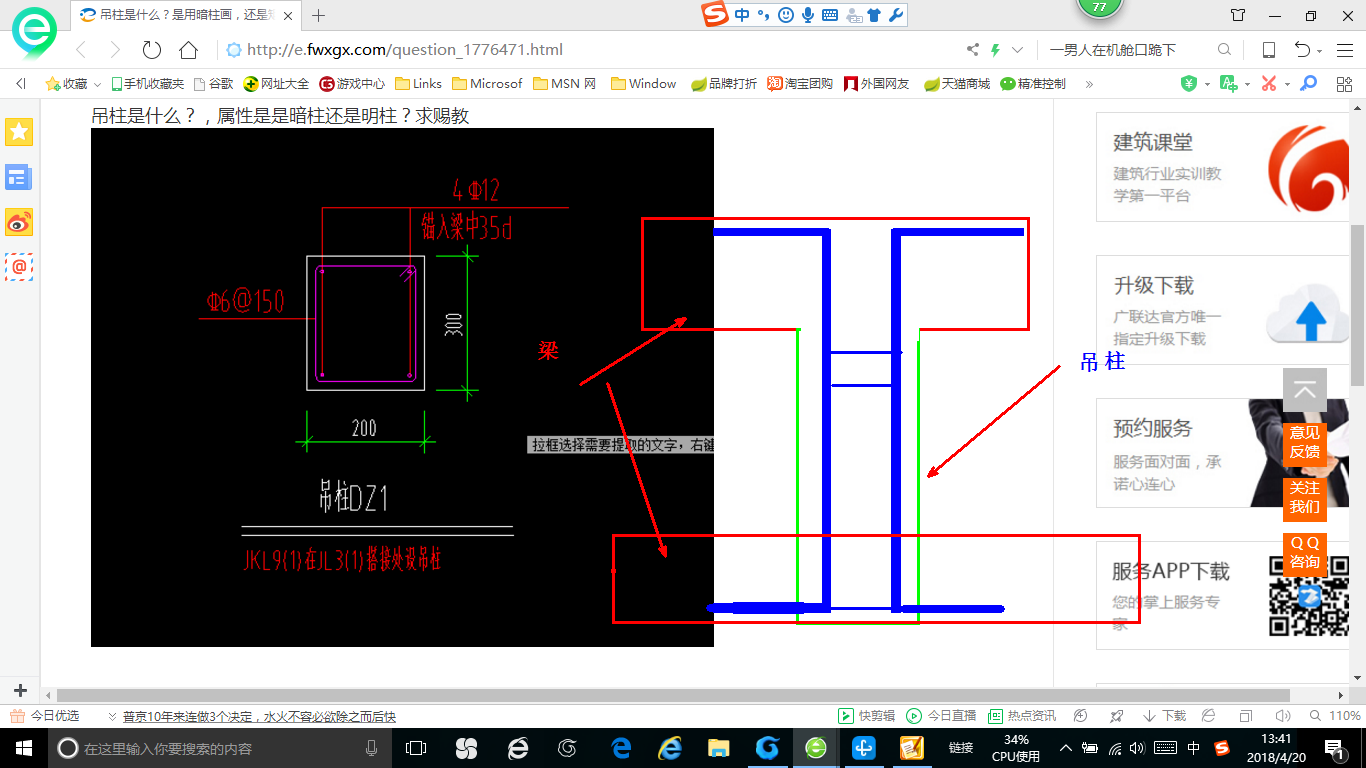
Task: Open the 谷歌 bookmark
Action: pos(213,84)
